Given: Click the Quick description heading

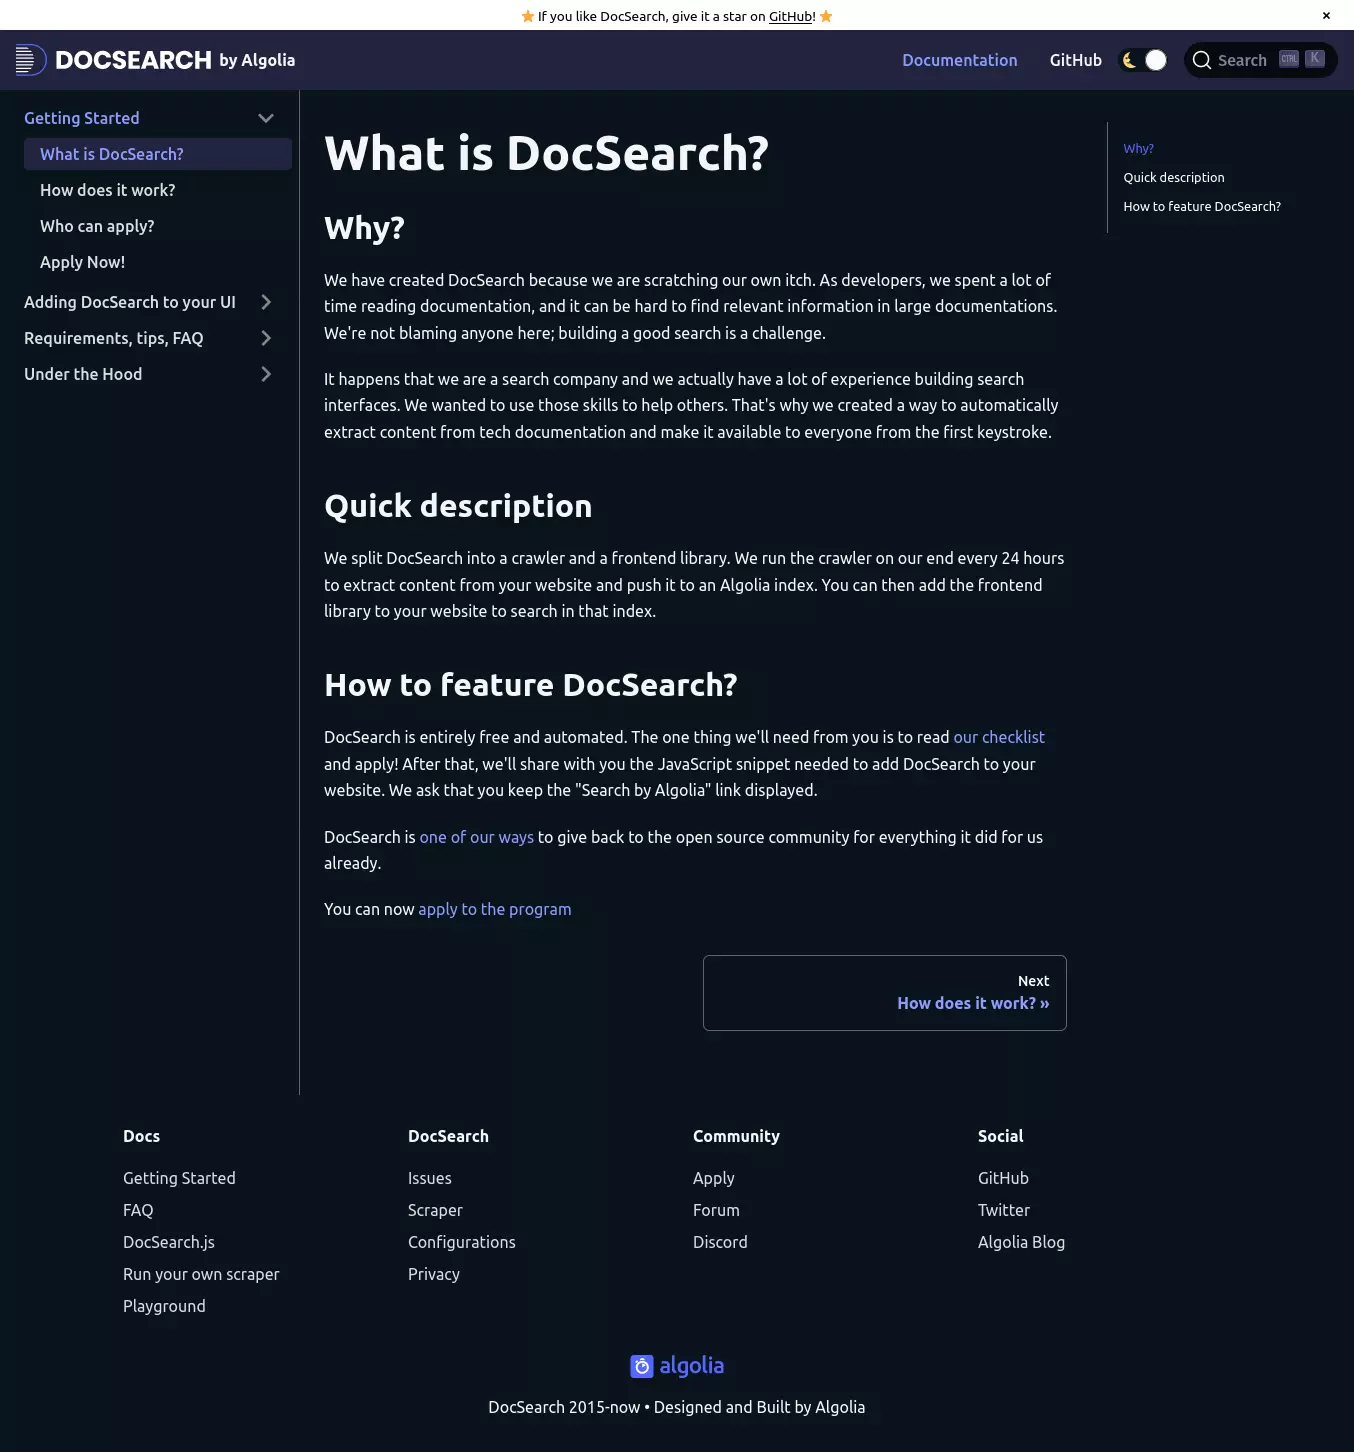Looking at the screenshot, I should pyautogui.click(x=458, y=506).
